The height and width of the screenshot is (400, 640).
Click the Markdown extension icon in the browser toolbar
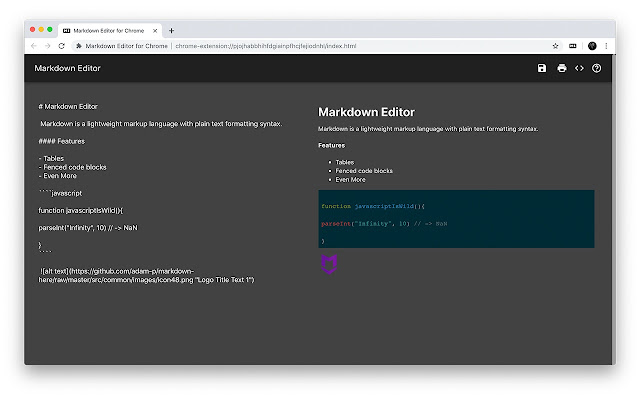pyautogui.click(x=573, y=46)
